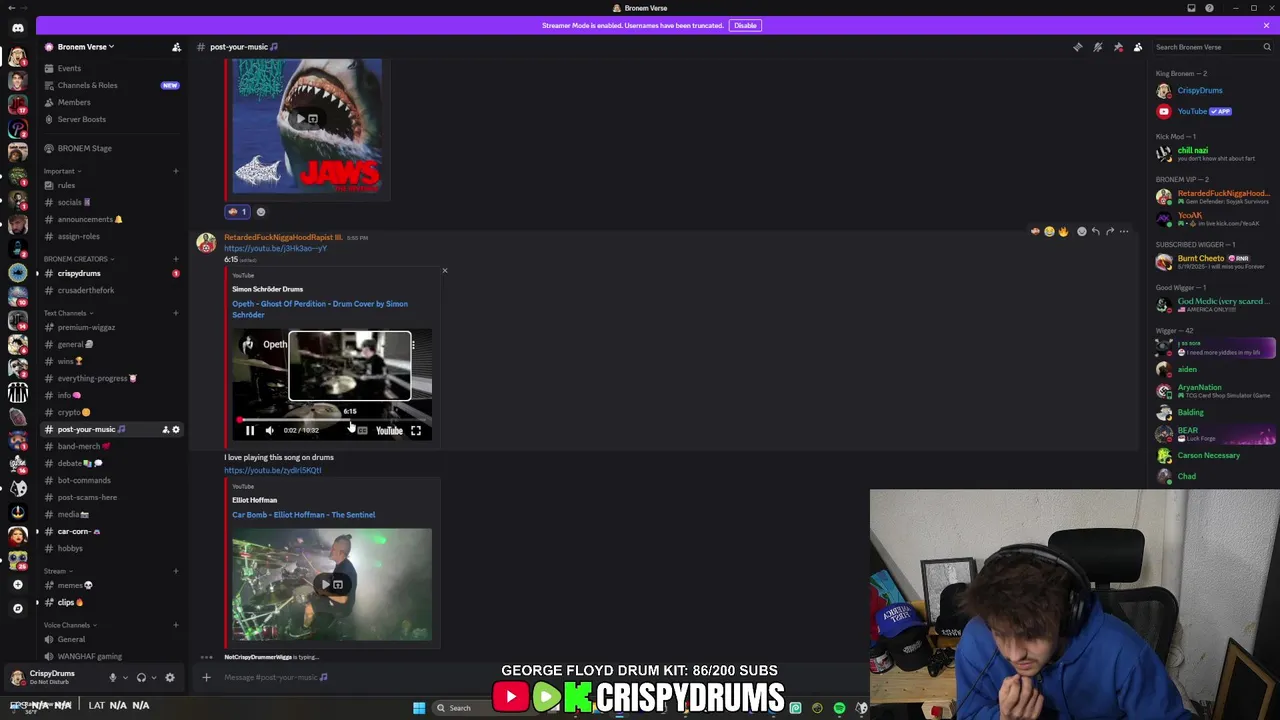The height and width of the screenshot is (720, 1280).
Task: Click the message attachment plus button
Action: pyautogui.click(x=206, y=678)
